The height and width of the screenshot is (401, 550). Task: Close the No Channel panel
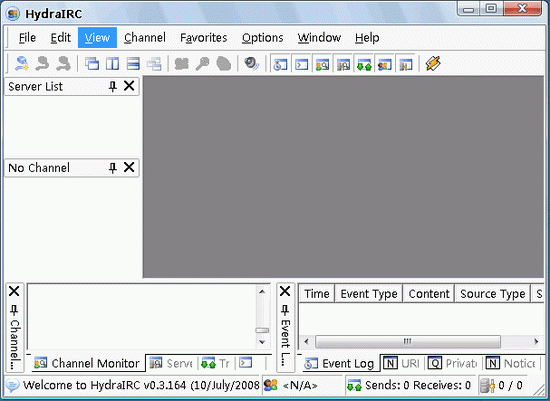tap(129, 167)
